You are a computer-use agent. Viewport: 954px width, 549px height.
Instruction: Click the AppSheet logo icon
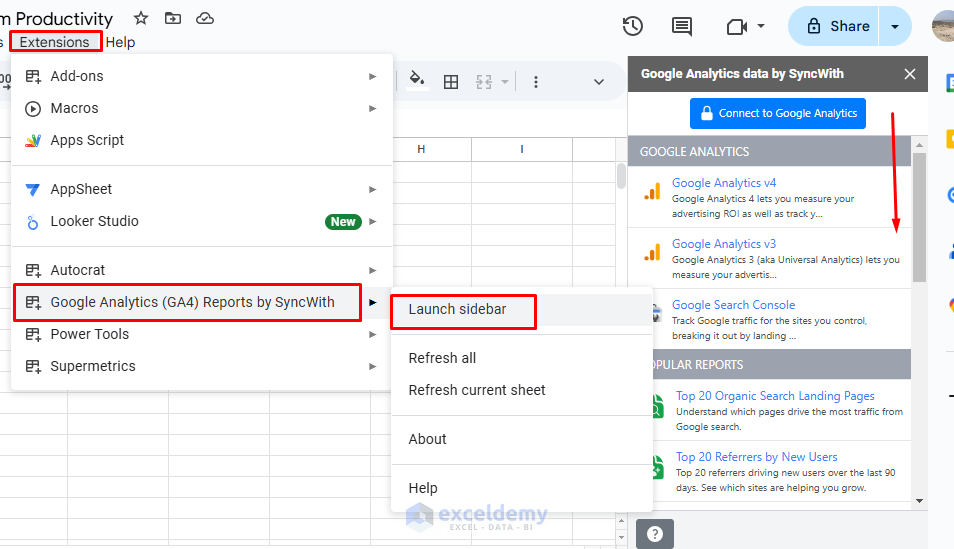tap(33, 190)
